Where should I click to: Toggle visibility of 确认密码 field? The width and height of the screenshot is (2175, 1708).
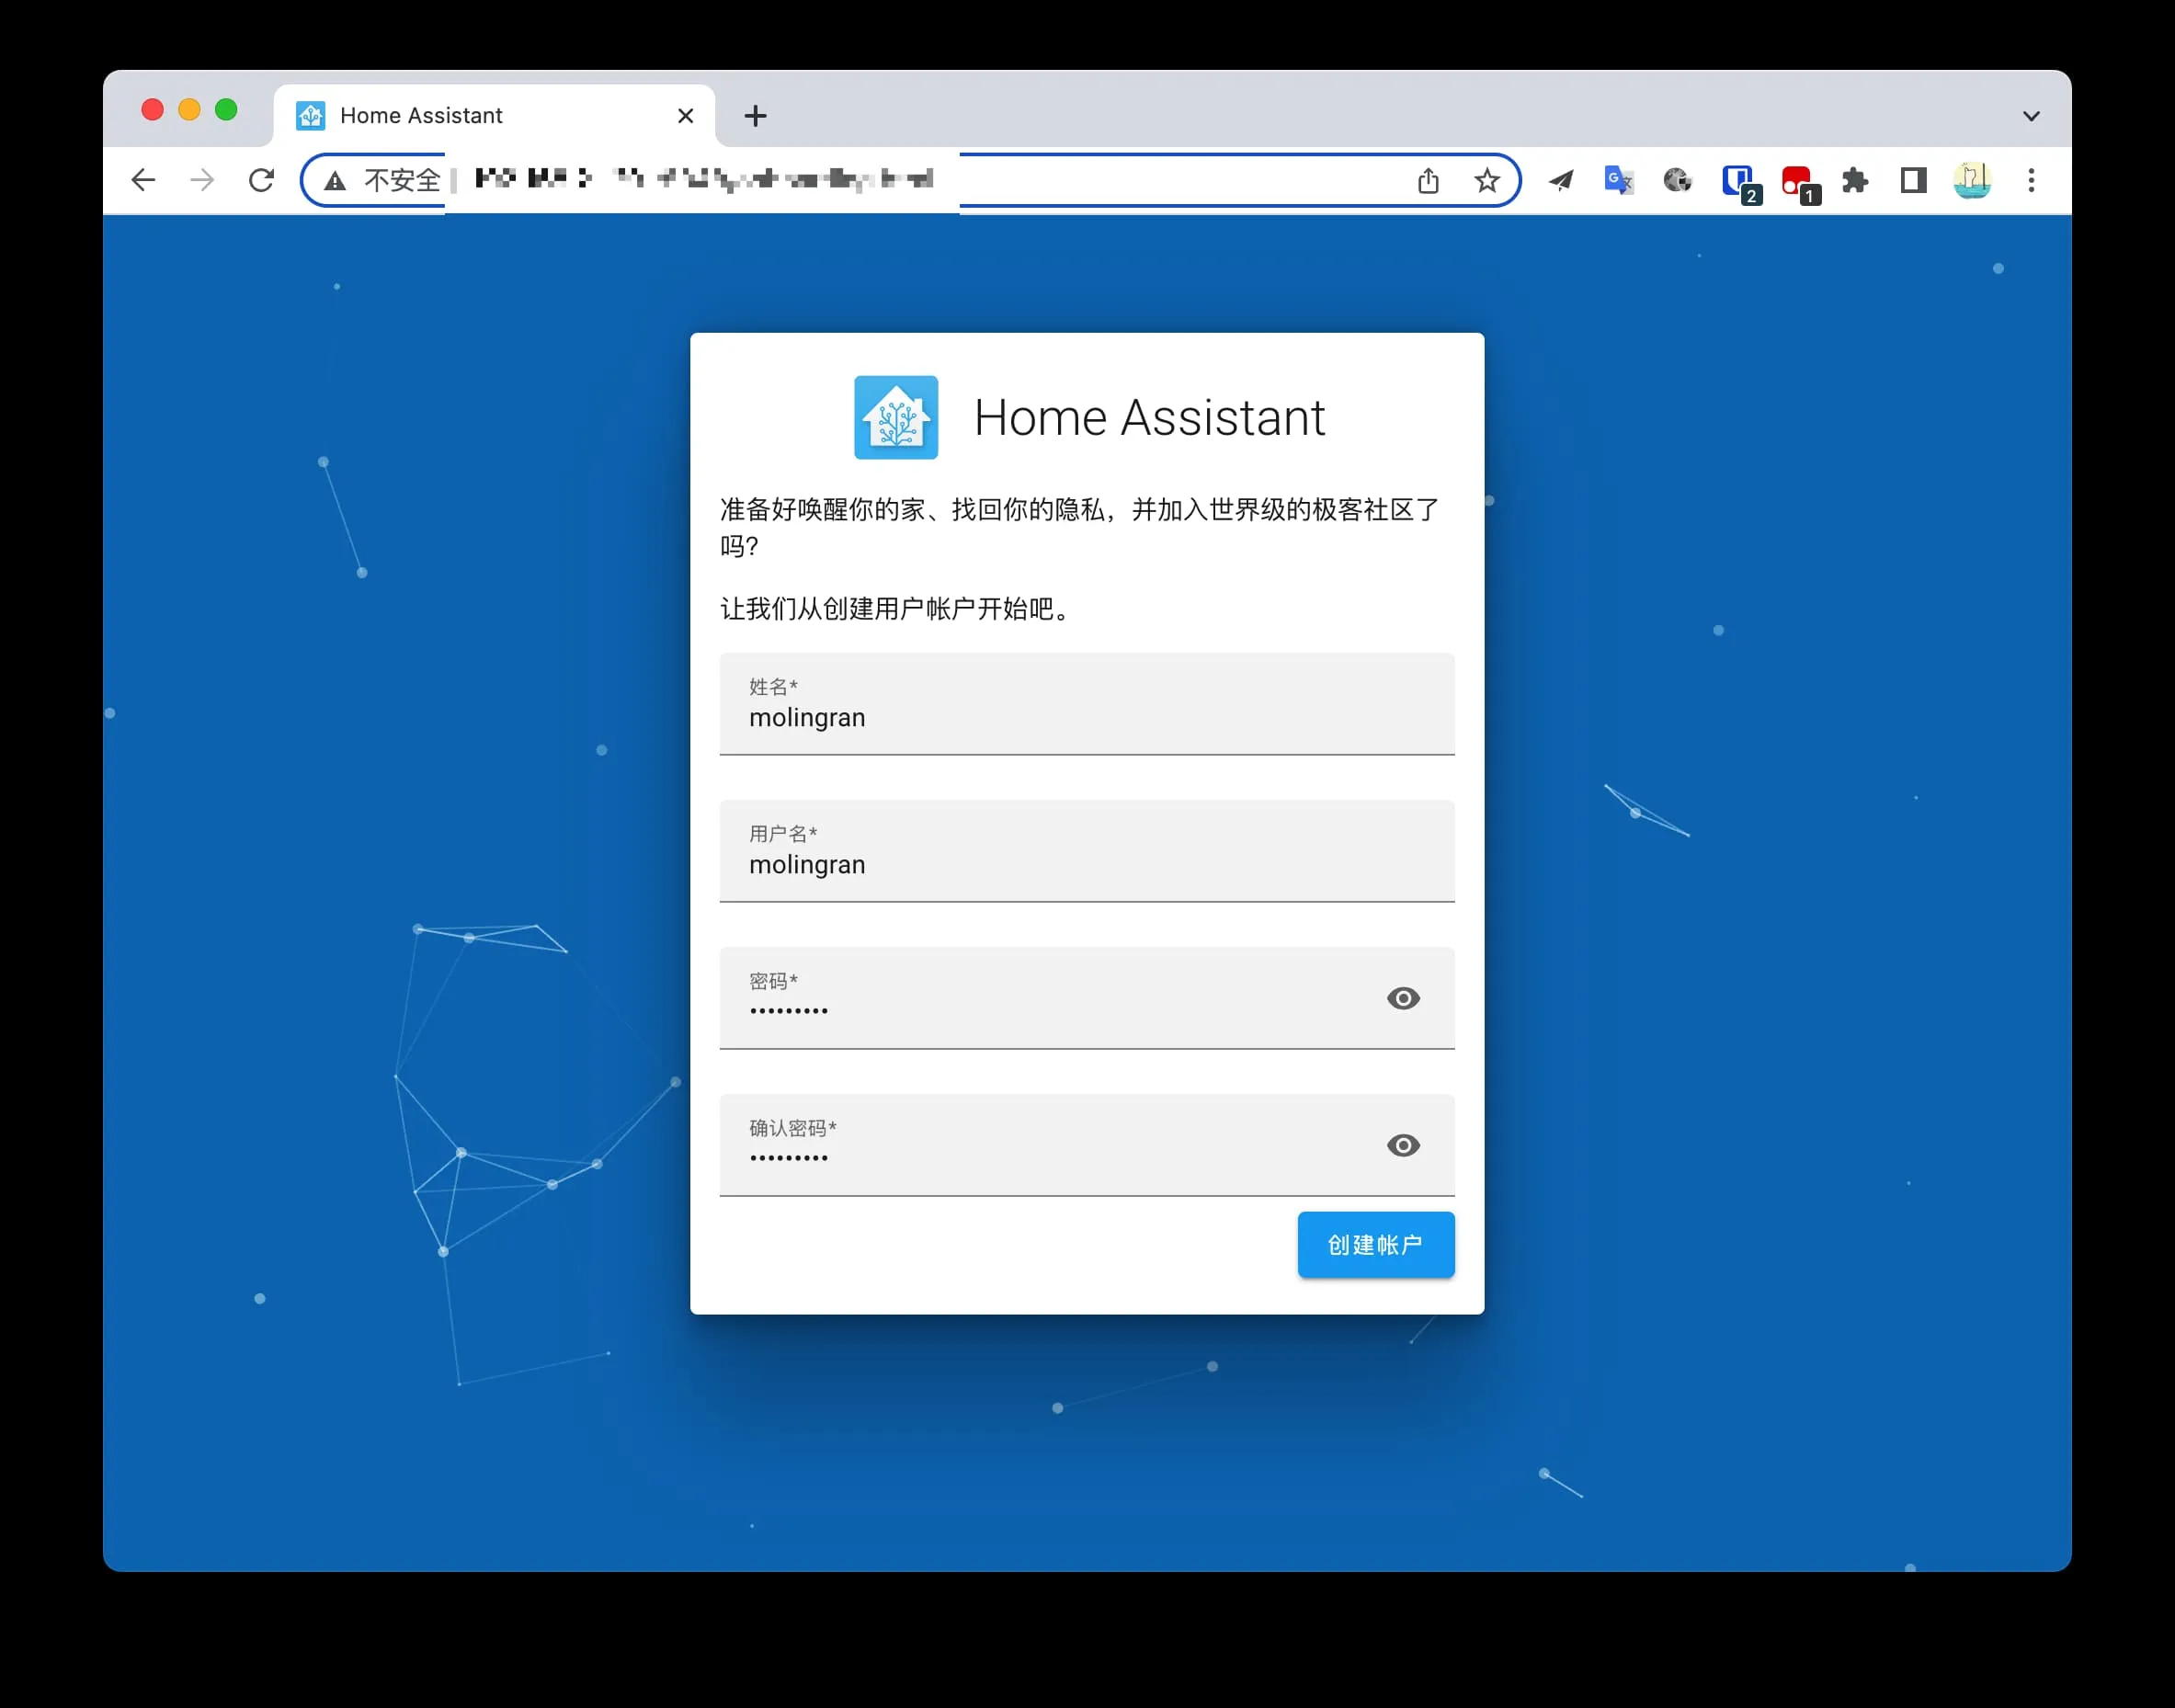click(1402, 1145)
